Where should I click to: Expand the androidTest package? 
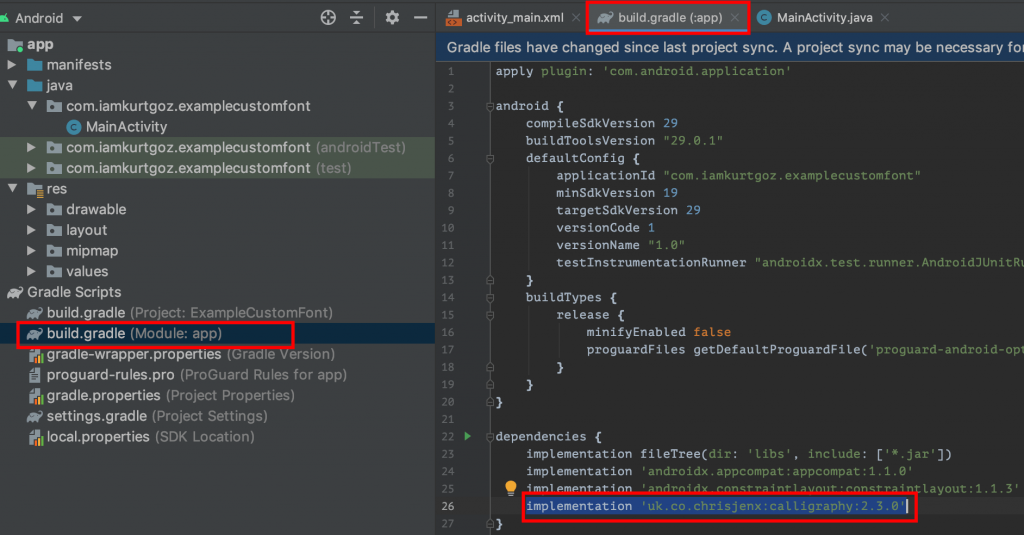[31, 148]
